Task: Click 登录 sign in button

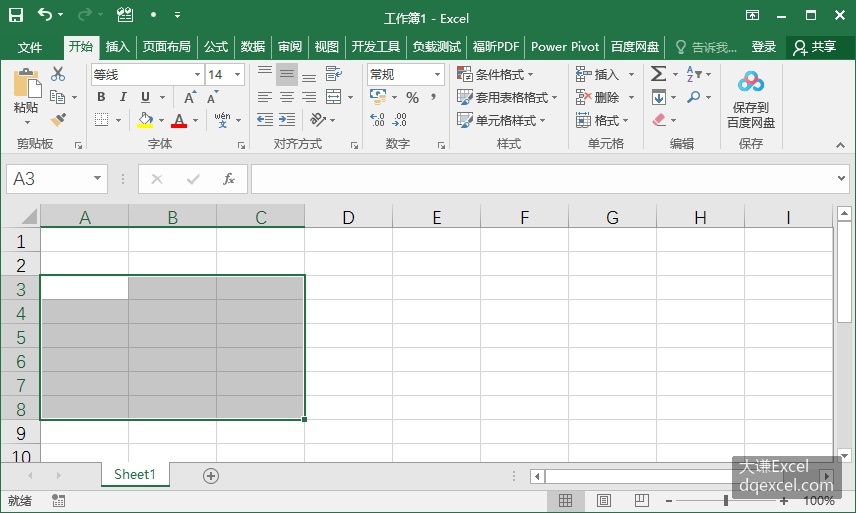Action: pos(763,47)
